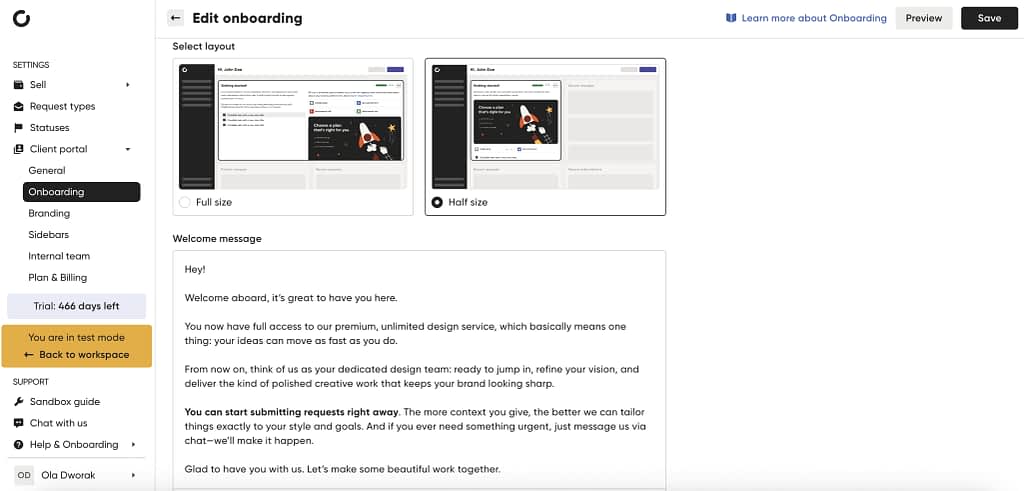Open the Sidebars settings page
The width and height of the screenshot is (1024, 491).
click(48, 234)
